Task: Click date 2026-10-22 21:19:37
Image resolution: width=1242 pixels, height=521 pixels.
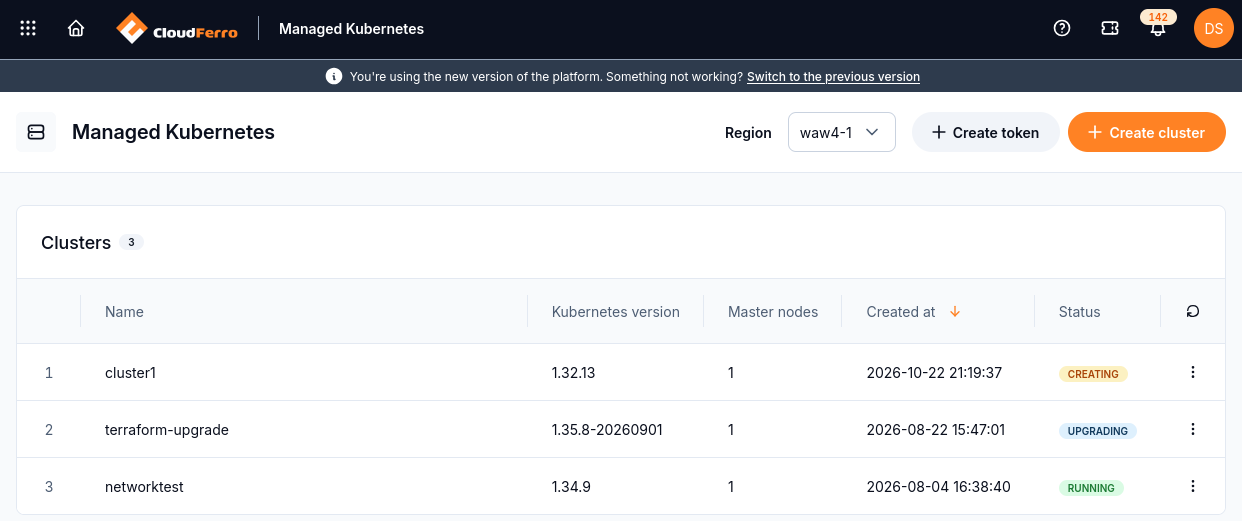Action: click(934, 372)
